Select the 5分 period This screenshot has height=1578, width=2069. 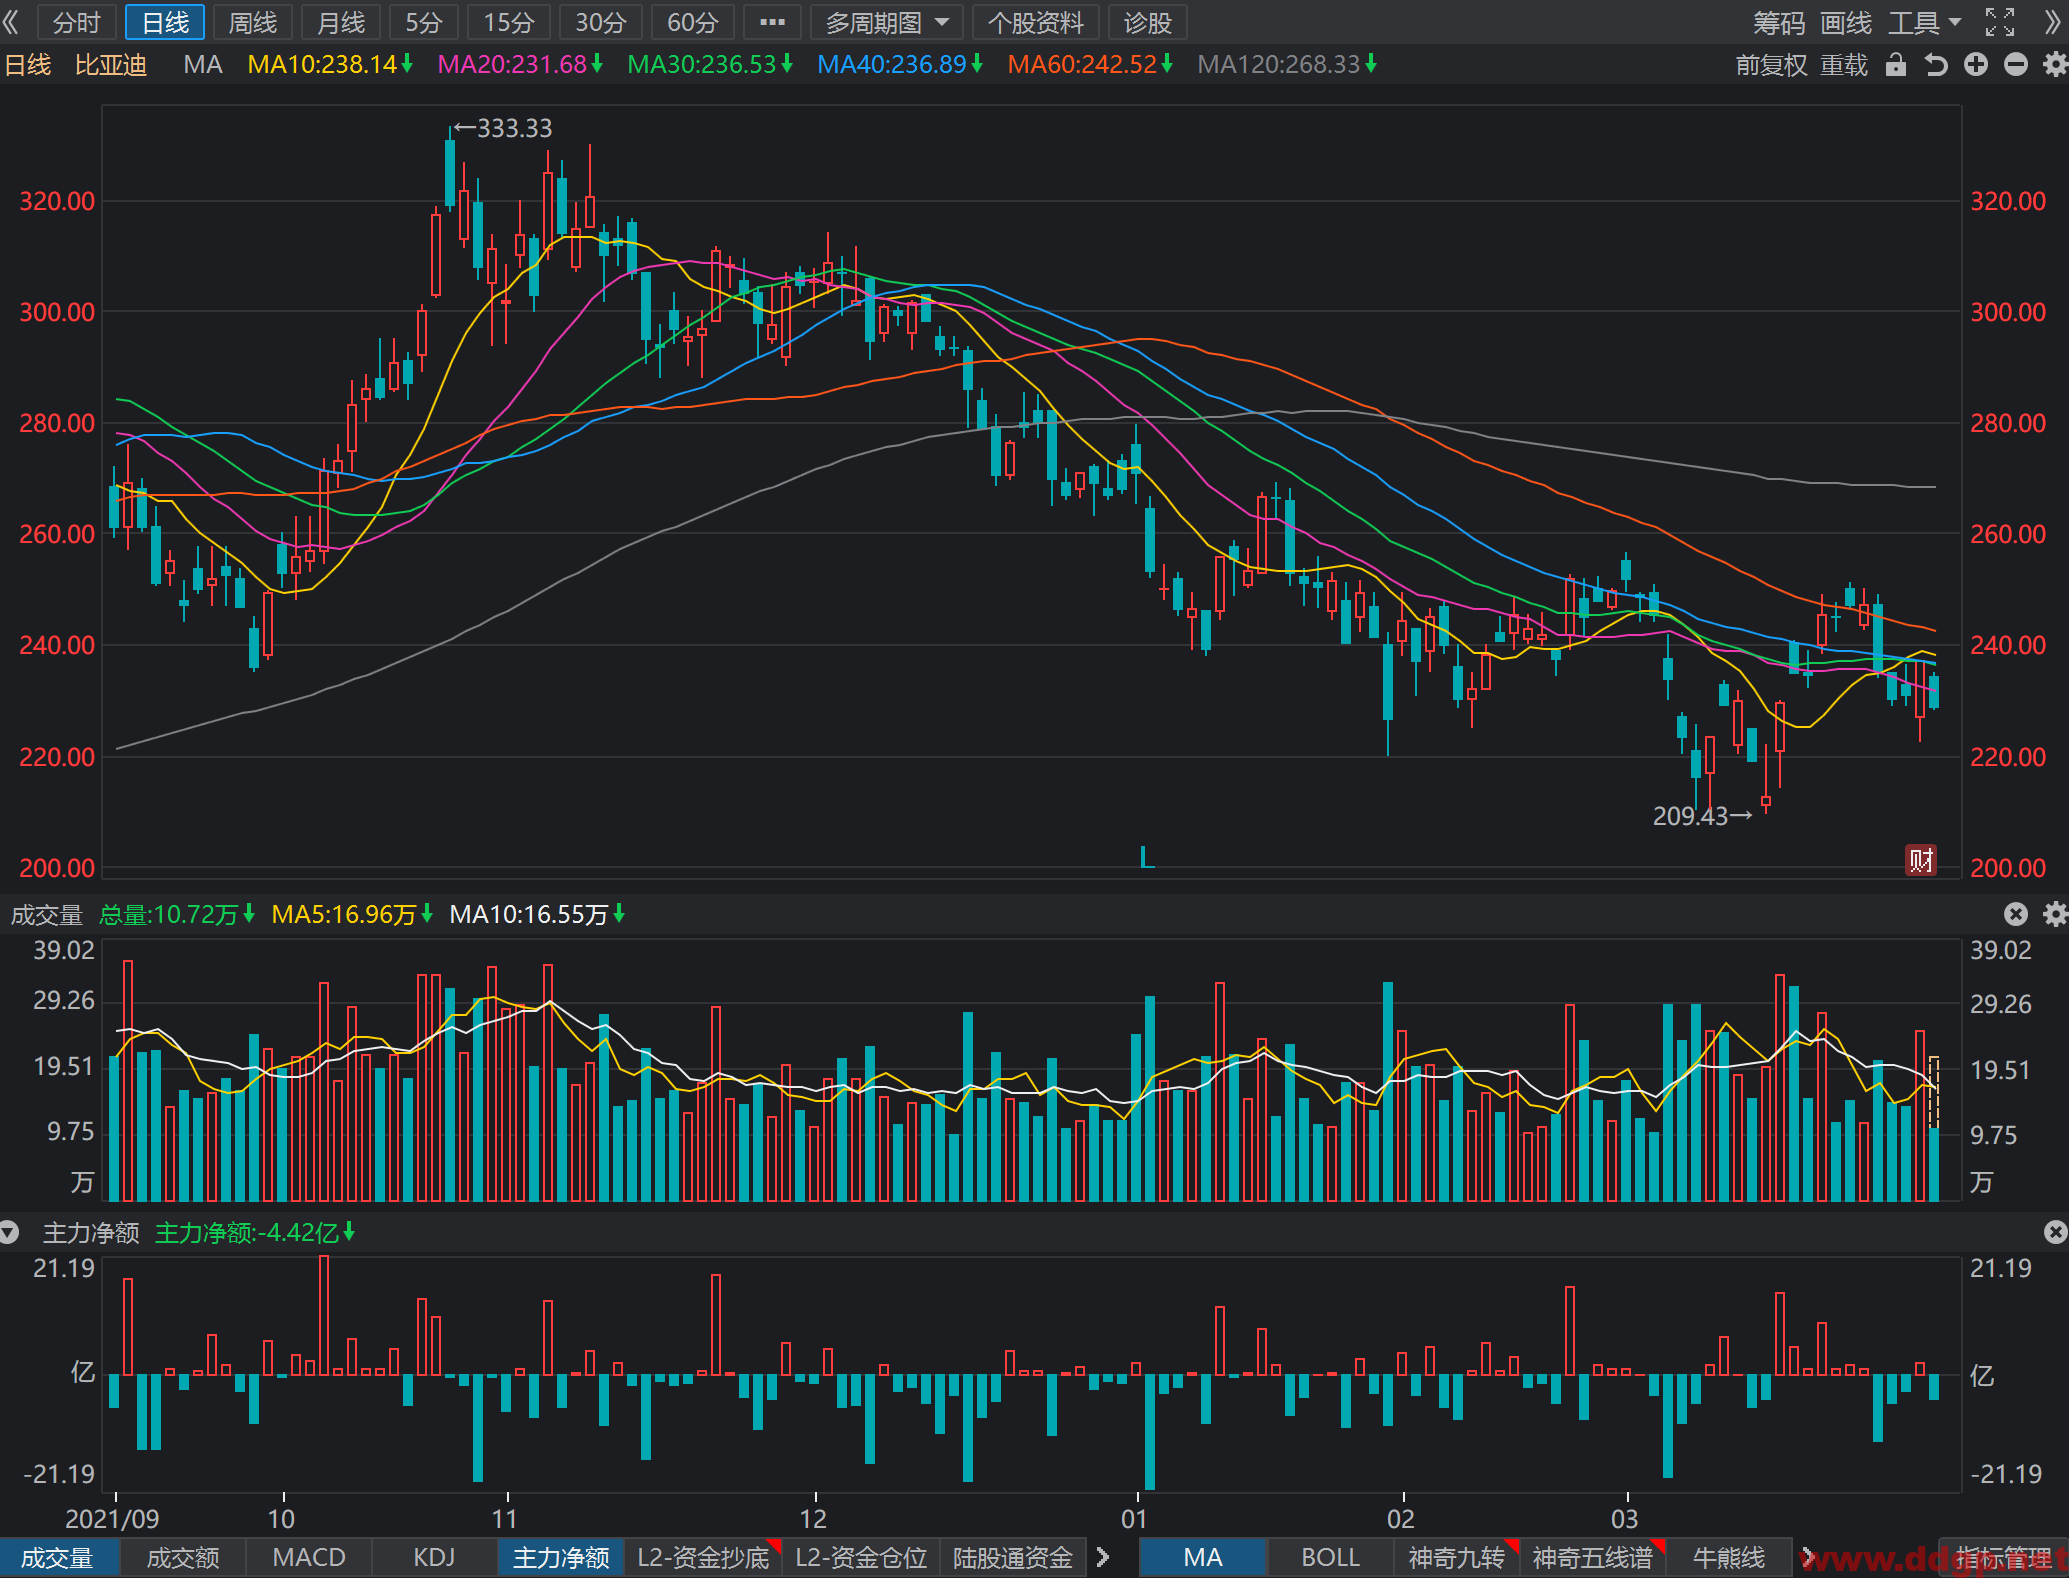click(424, 22)
